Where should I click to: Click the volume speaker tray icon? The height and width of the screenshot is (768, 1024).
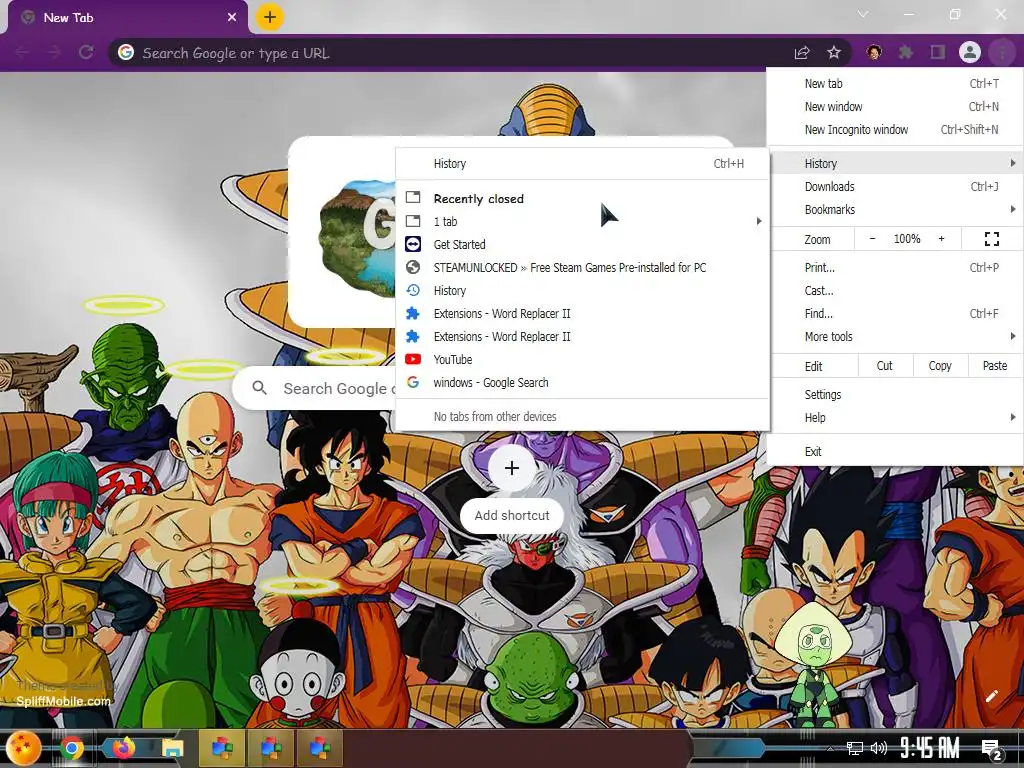[879, 748]
